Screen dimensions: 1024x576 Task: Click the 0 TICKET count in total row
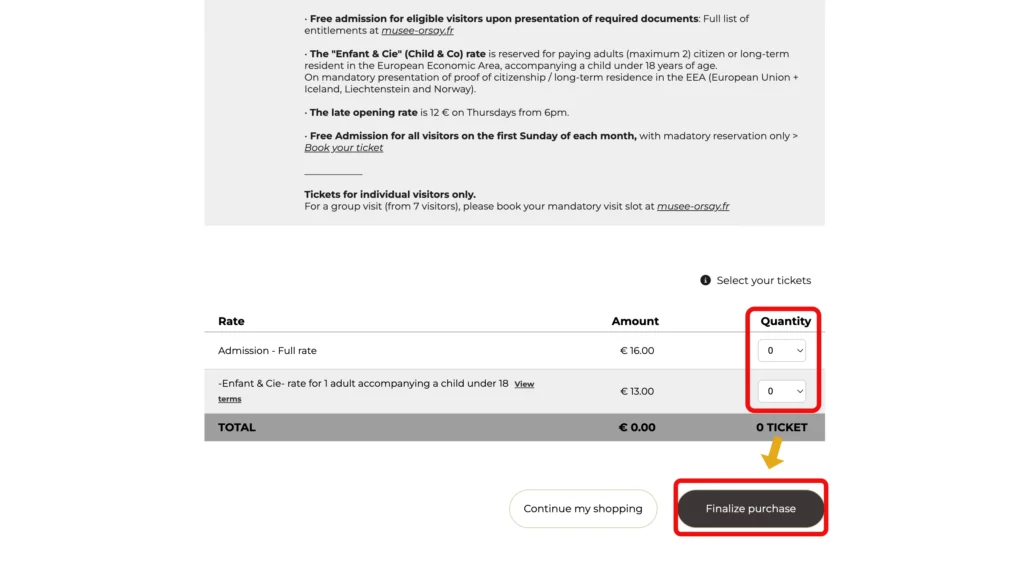click(781, 428)
